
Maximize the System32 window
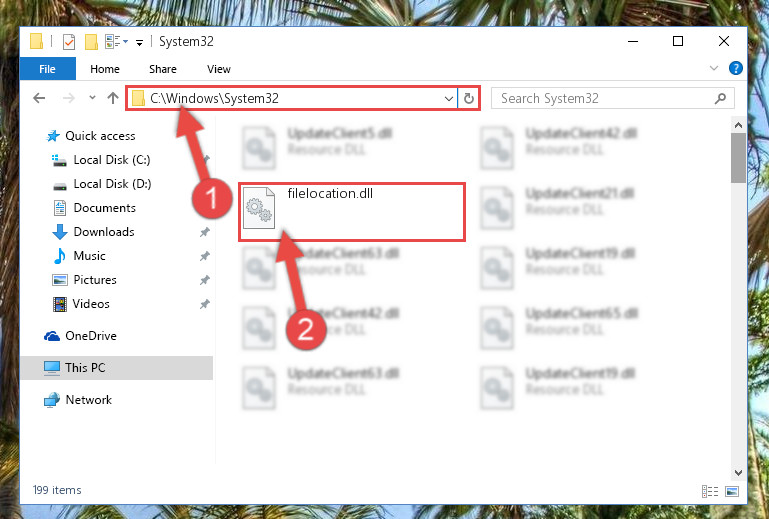coord(678,41)
